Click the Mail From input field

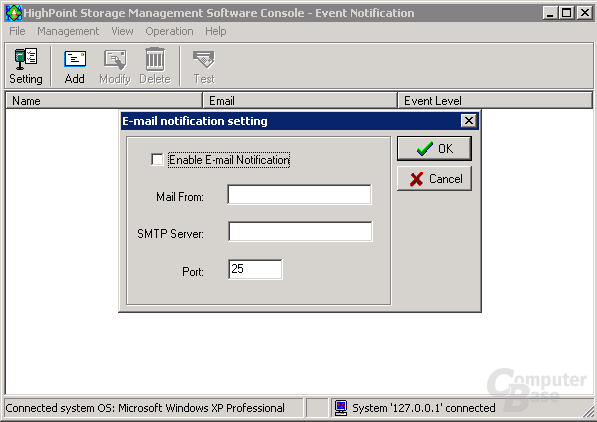point(299,195)
